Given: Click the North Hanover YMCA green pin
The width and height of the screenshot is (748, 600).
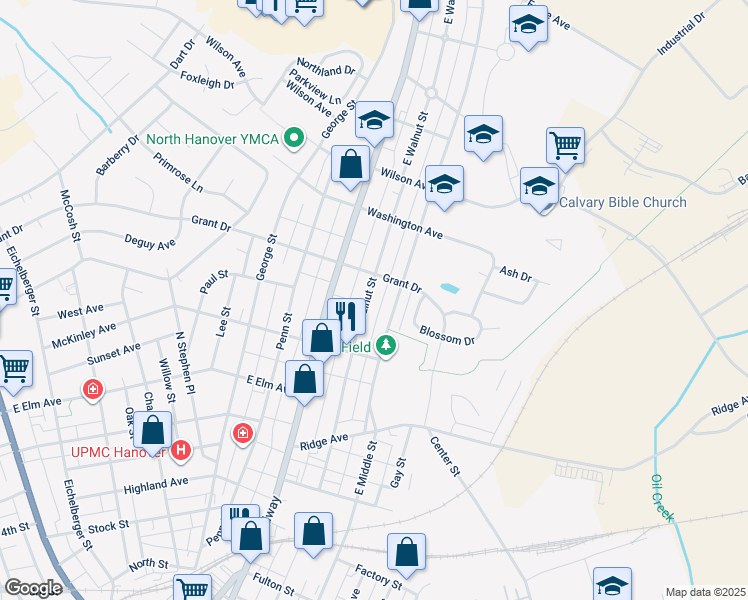Looking at the screenshot, I should pyautogui.click(x=294, y=138).
